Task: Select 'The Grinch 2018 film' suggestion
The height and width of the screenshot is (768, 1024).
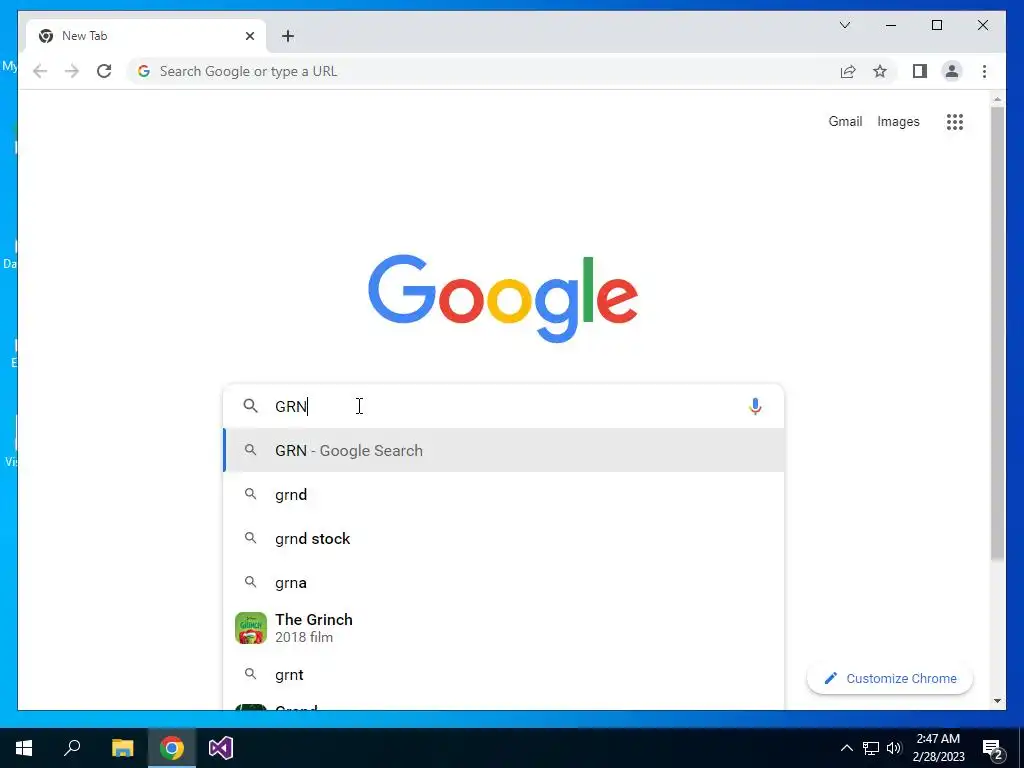Action: coord(503,628)
